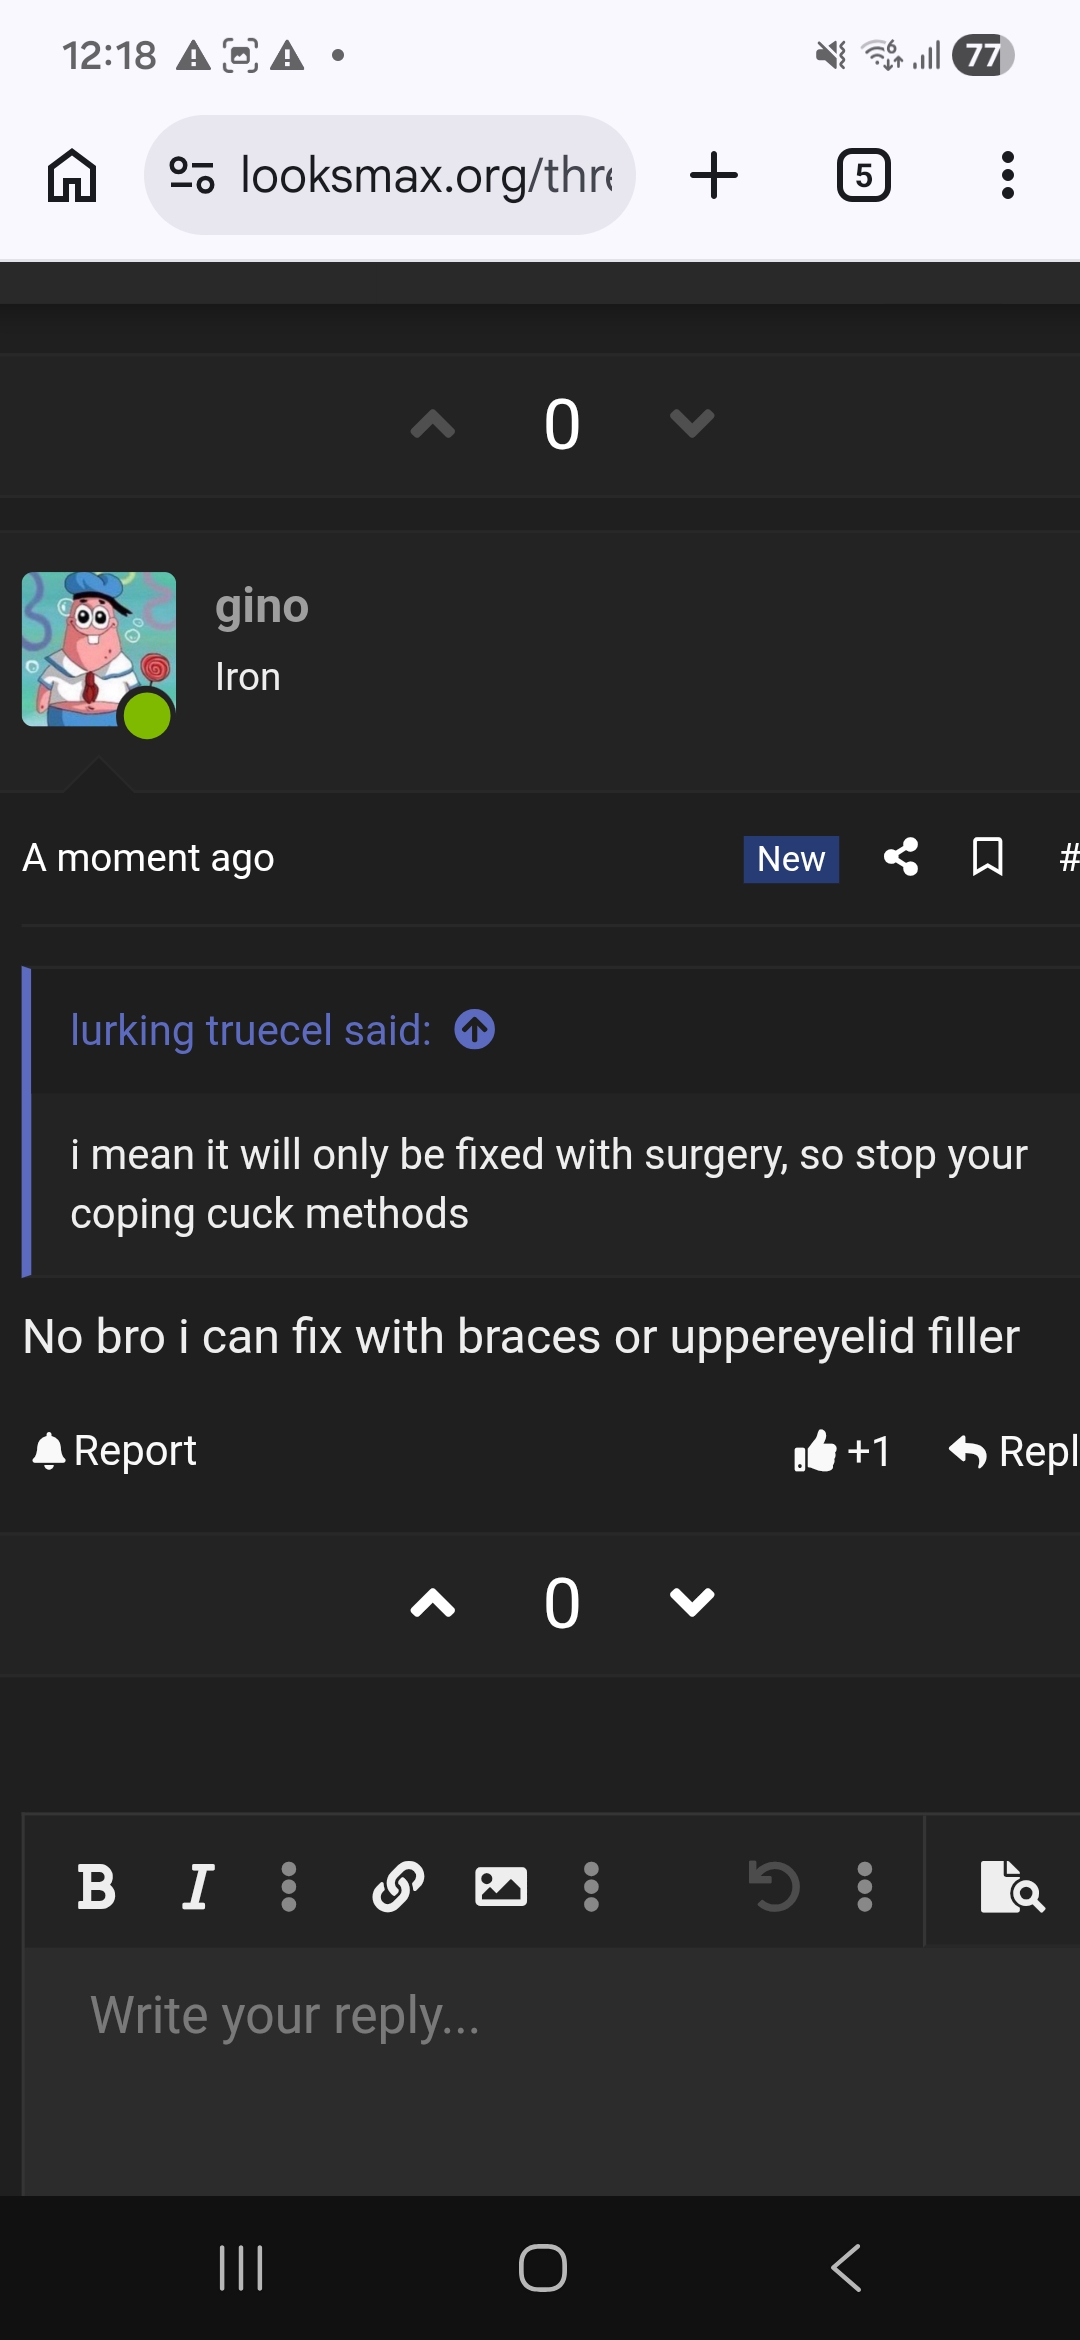Expand extra insert options beside the image icon
1080x2340 pixels.
tap(591, 1886)
